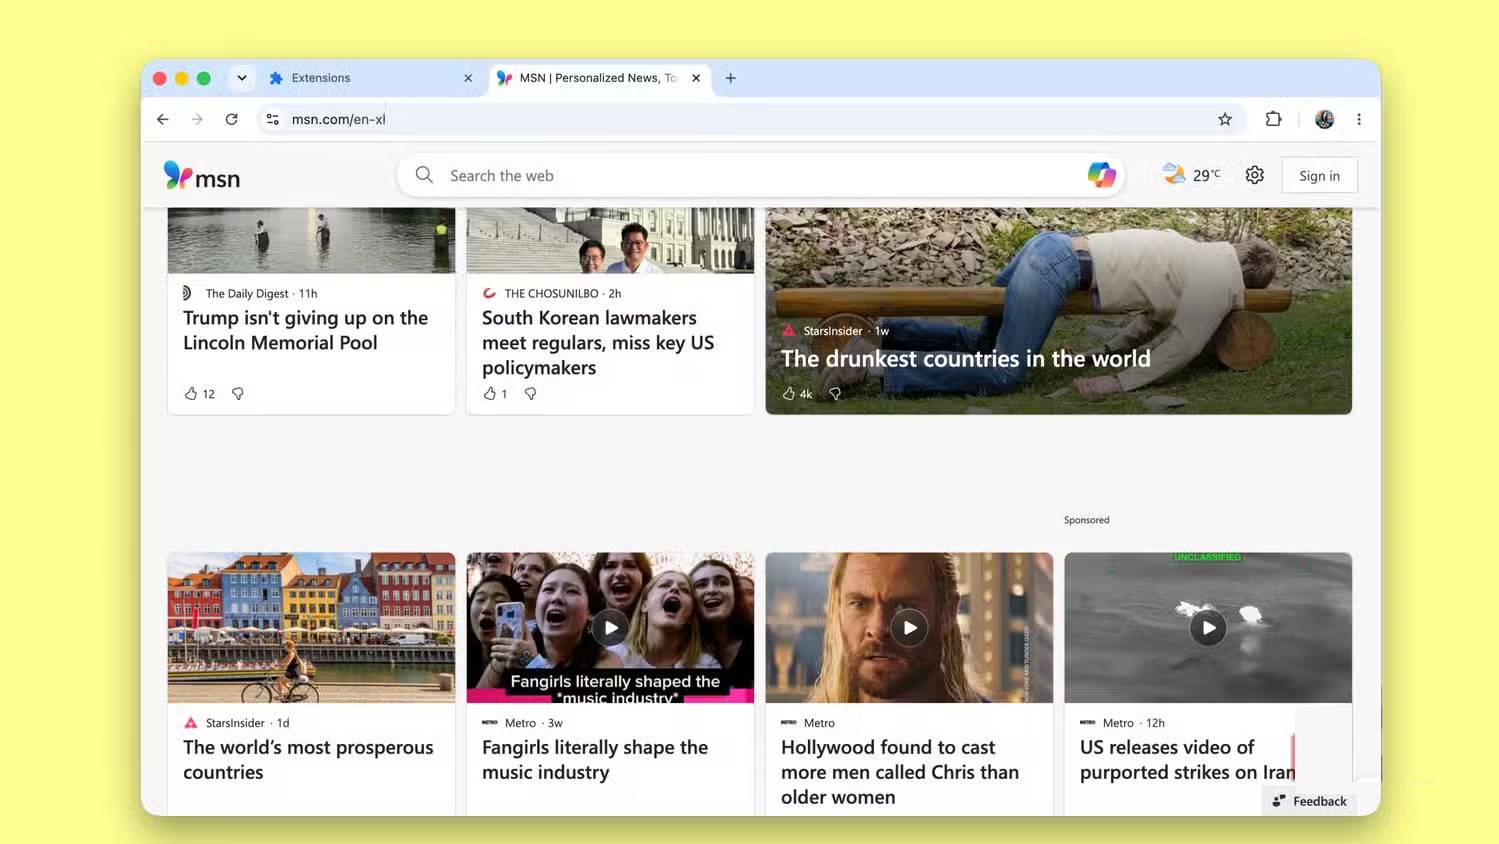
Task: Like the South Korean lawmakers article
Action: [x=490, y=394]
